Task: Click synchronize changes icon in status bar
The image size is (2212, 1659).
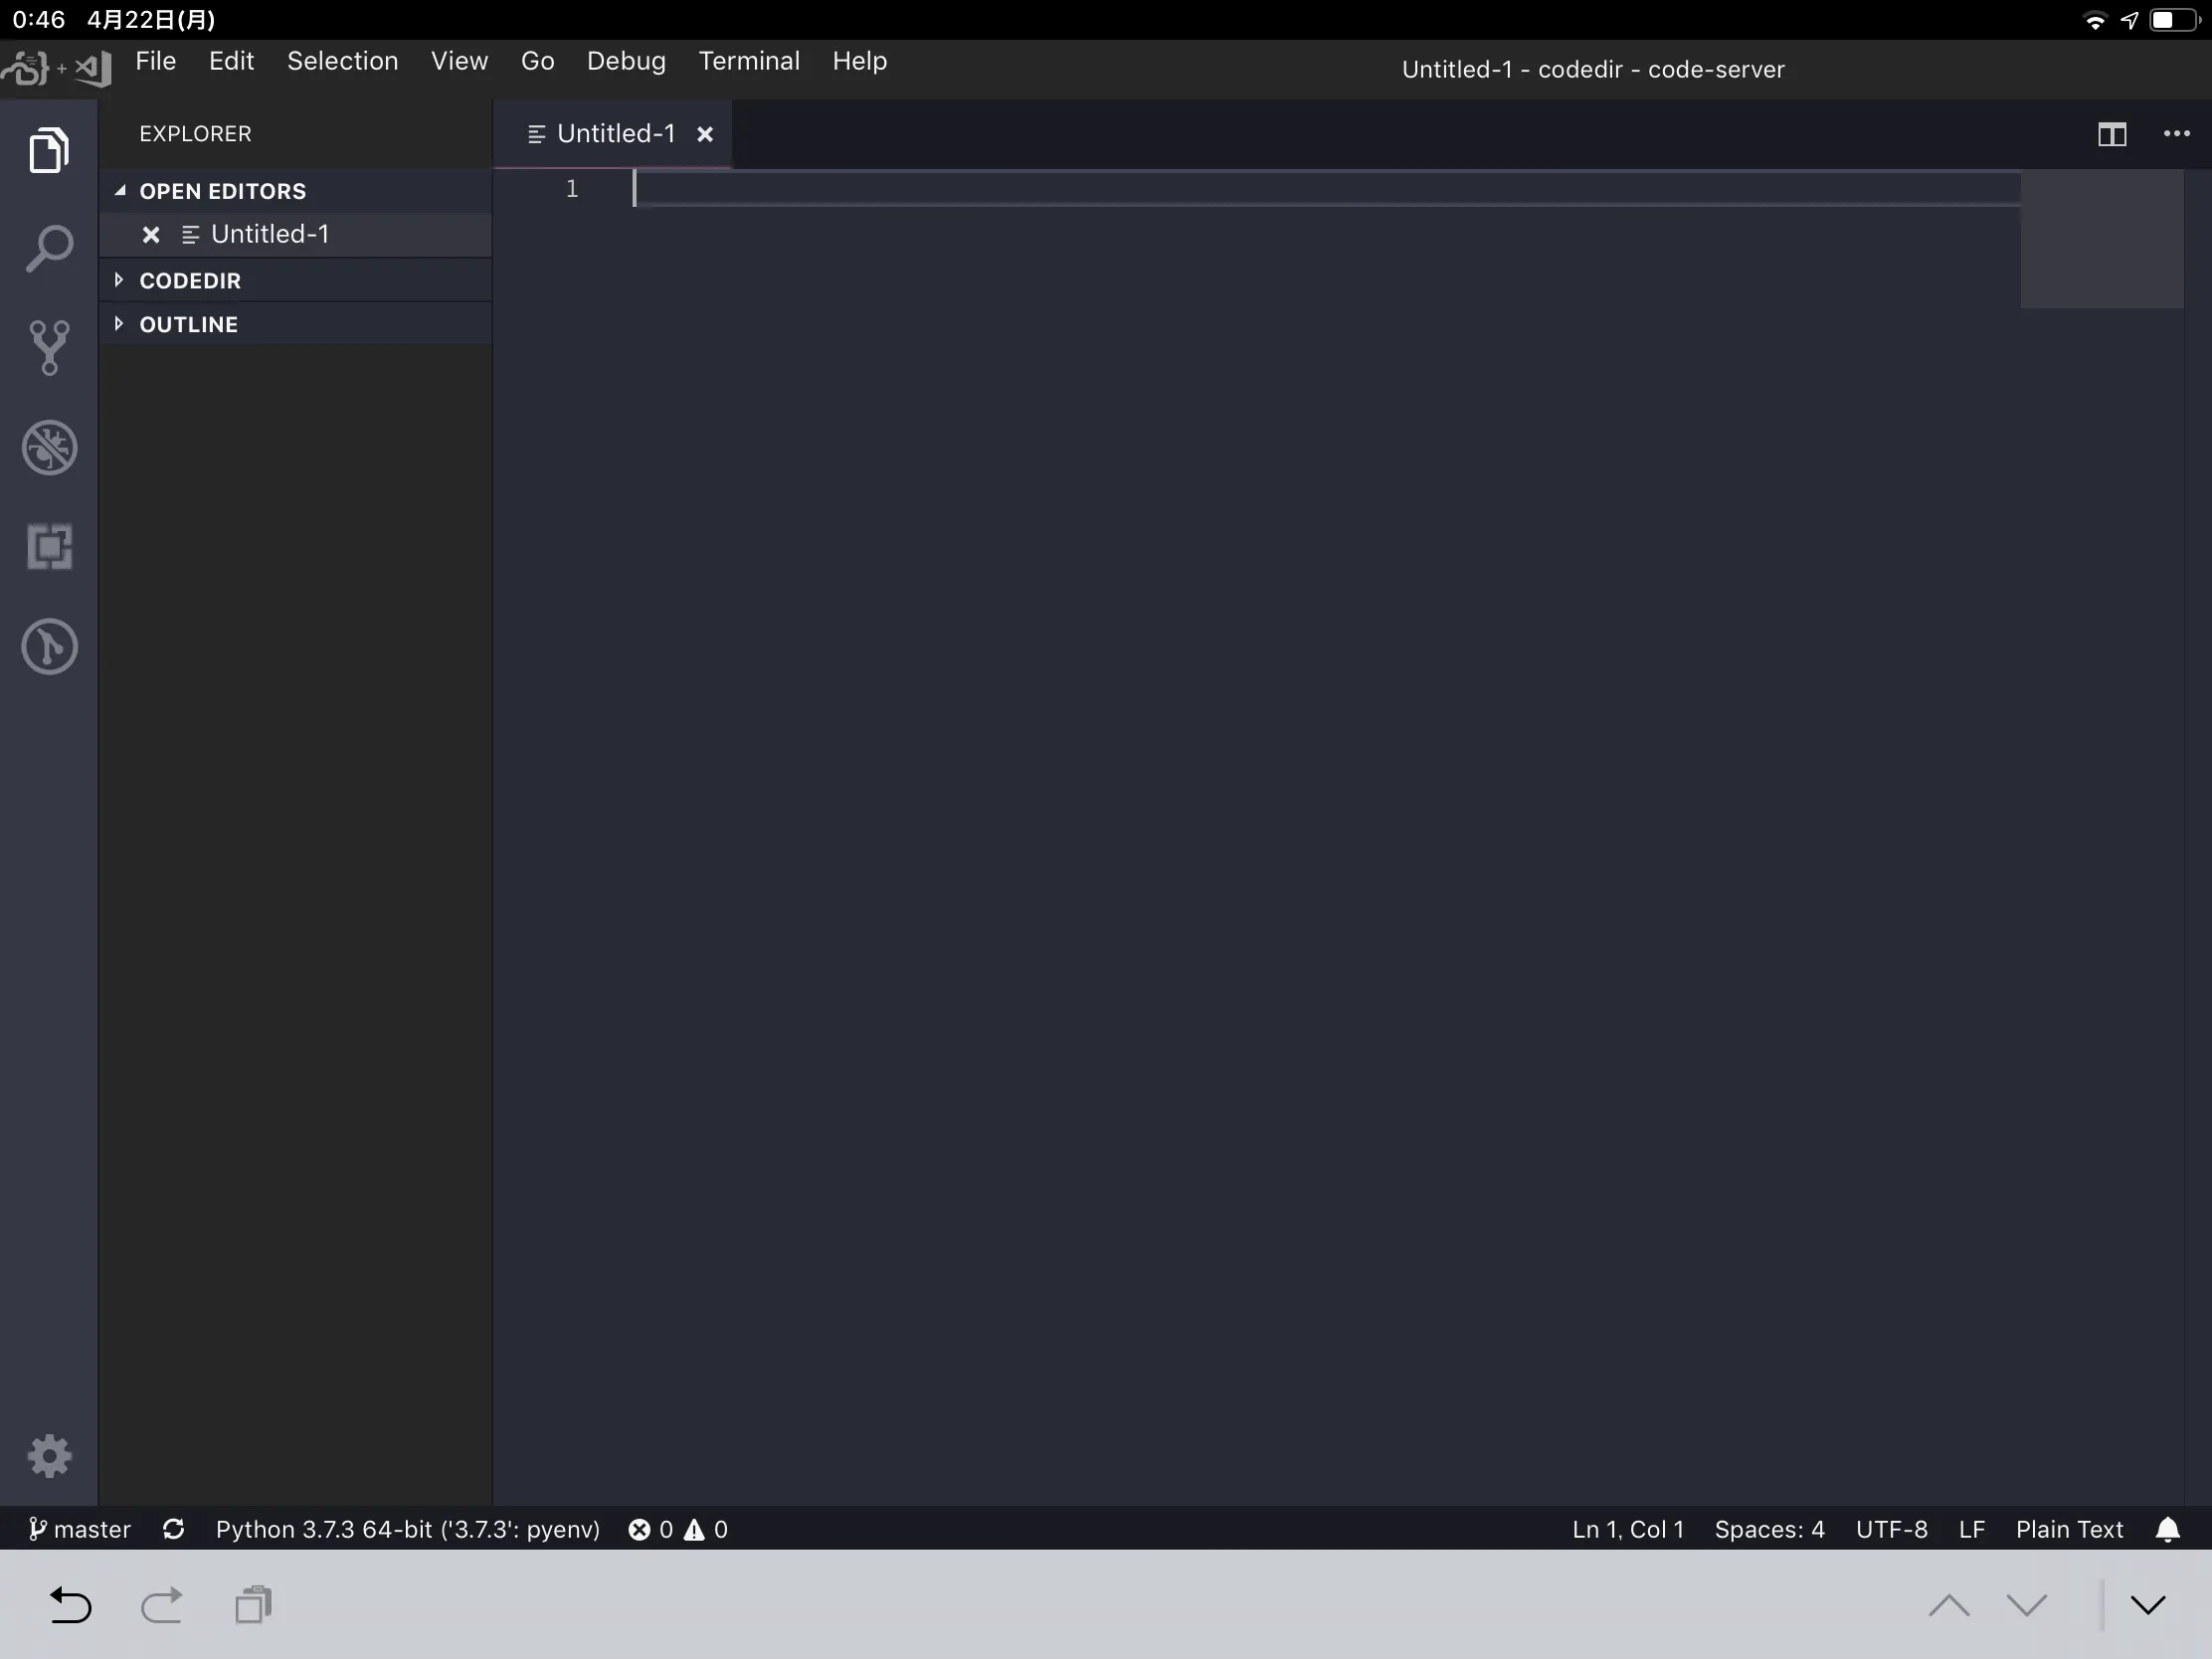Action: click(173, 1530)
